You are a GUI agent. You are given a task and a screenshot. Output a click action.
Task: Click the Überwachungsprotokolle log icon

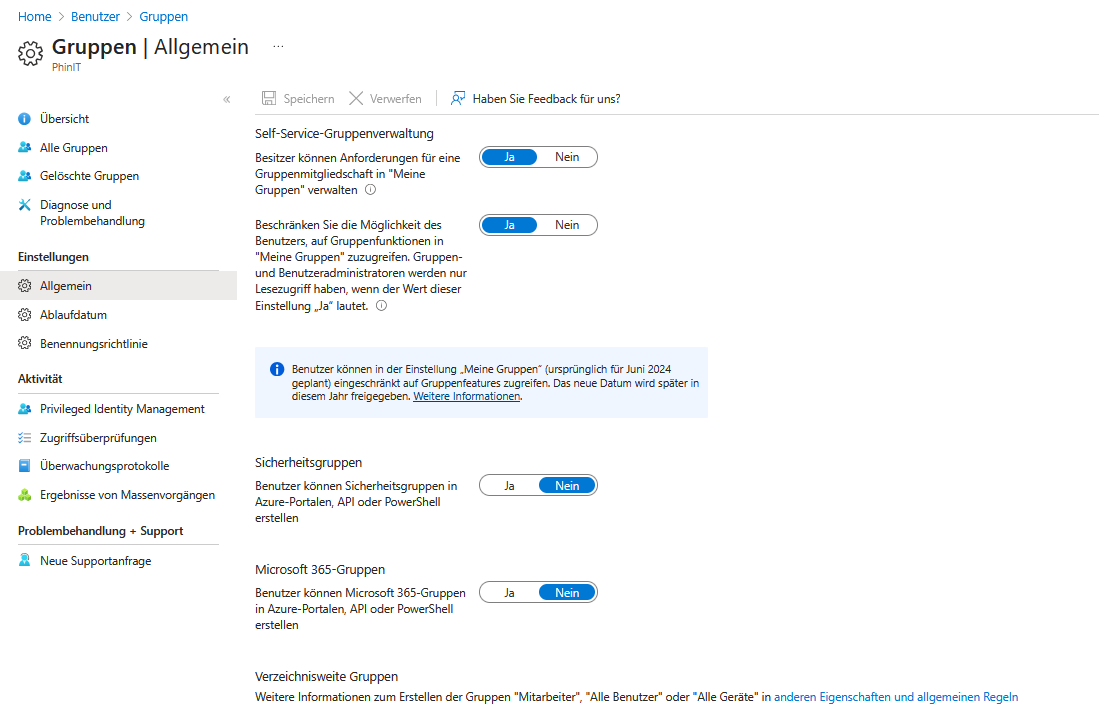22,465
